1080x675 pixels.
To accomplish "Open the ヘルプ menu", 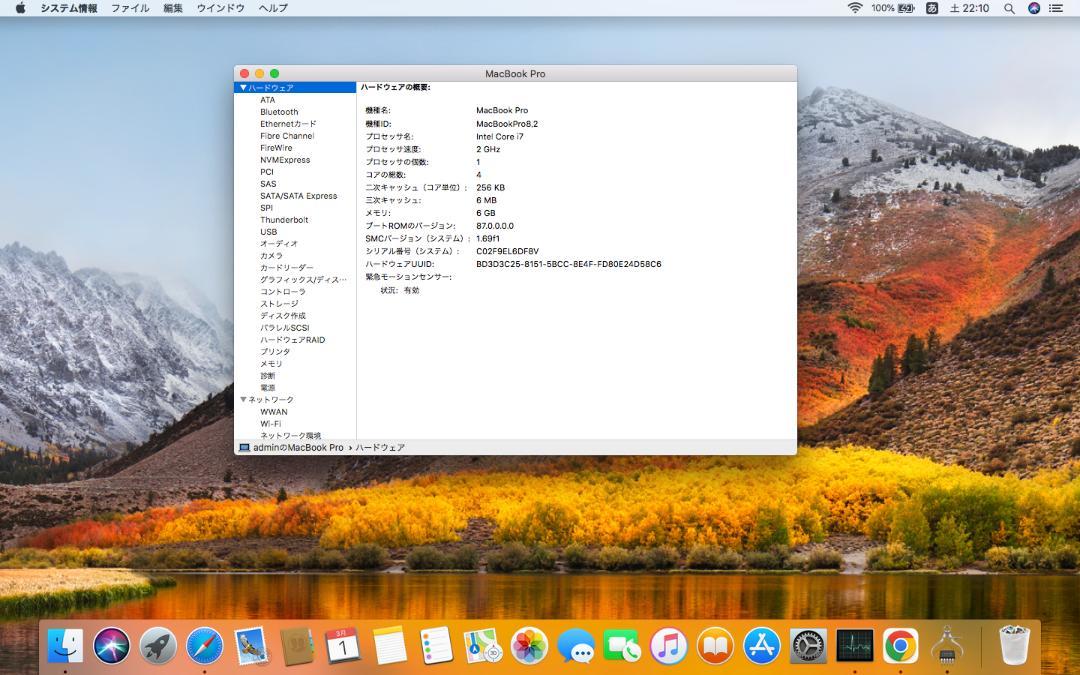I will click(x=273, y=8).
